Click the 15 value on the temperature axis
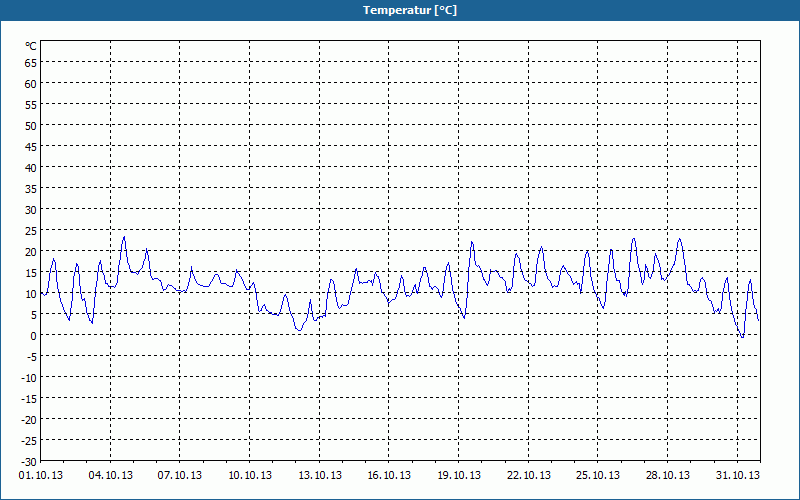The image size is (800, 500). point(31,273)
